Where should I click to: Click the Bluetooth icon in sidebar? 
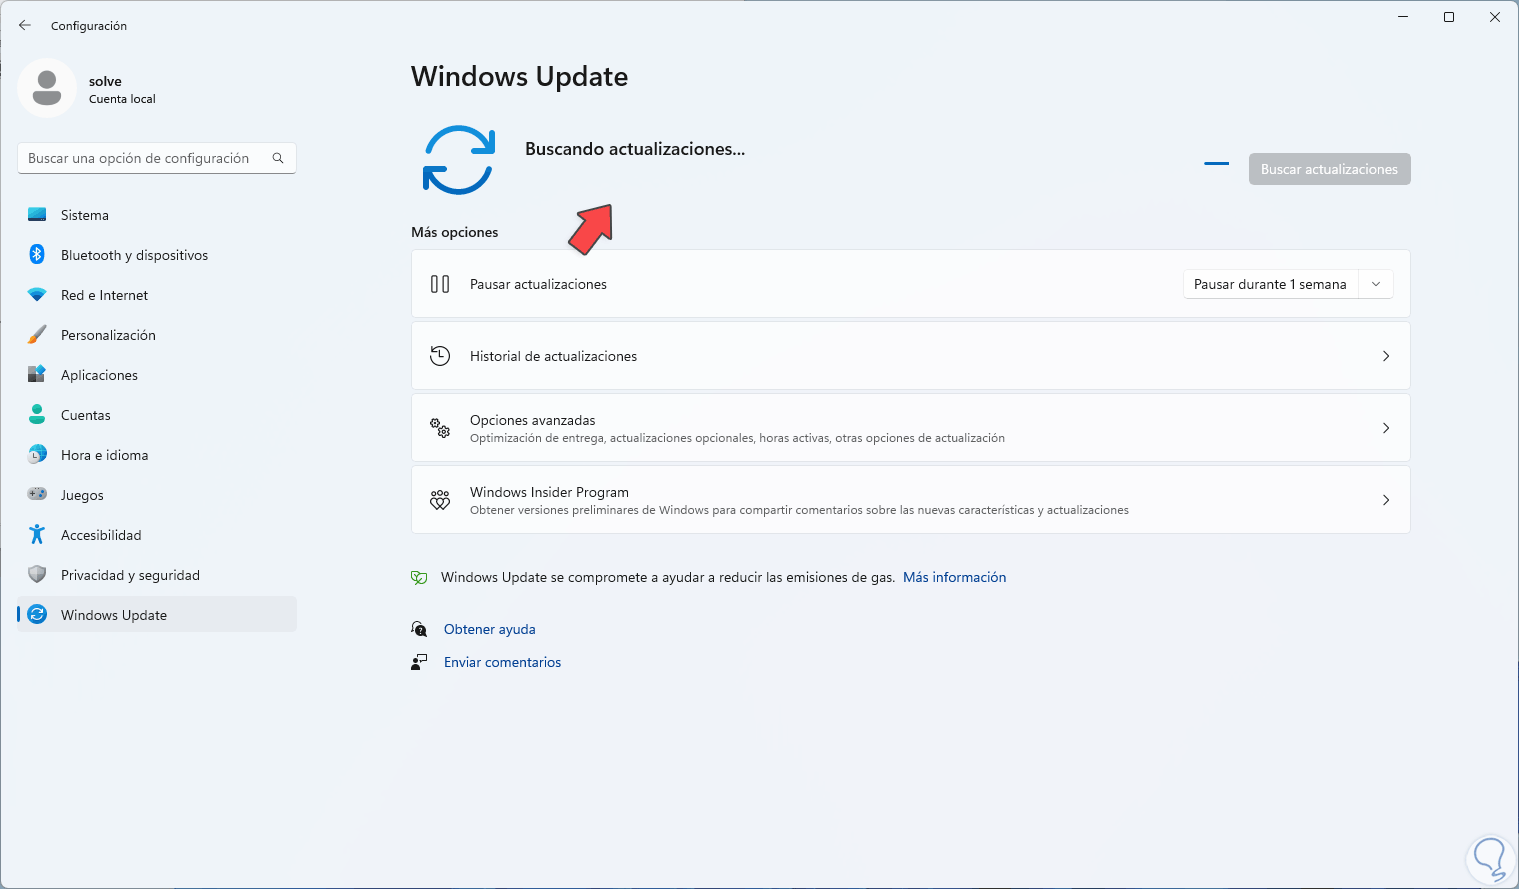pos(37,255)
